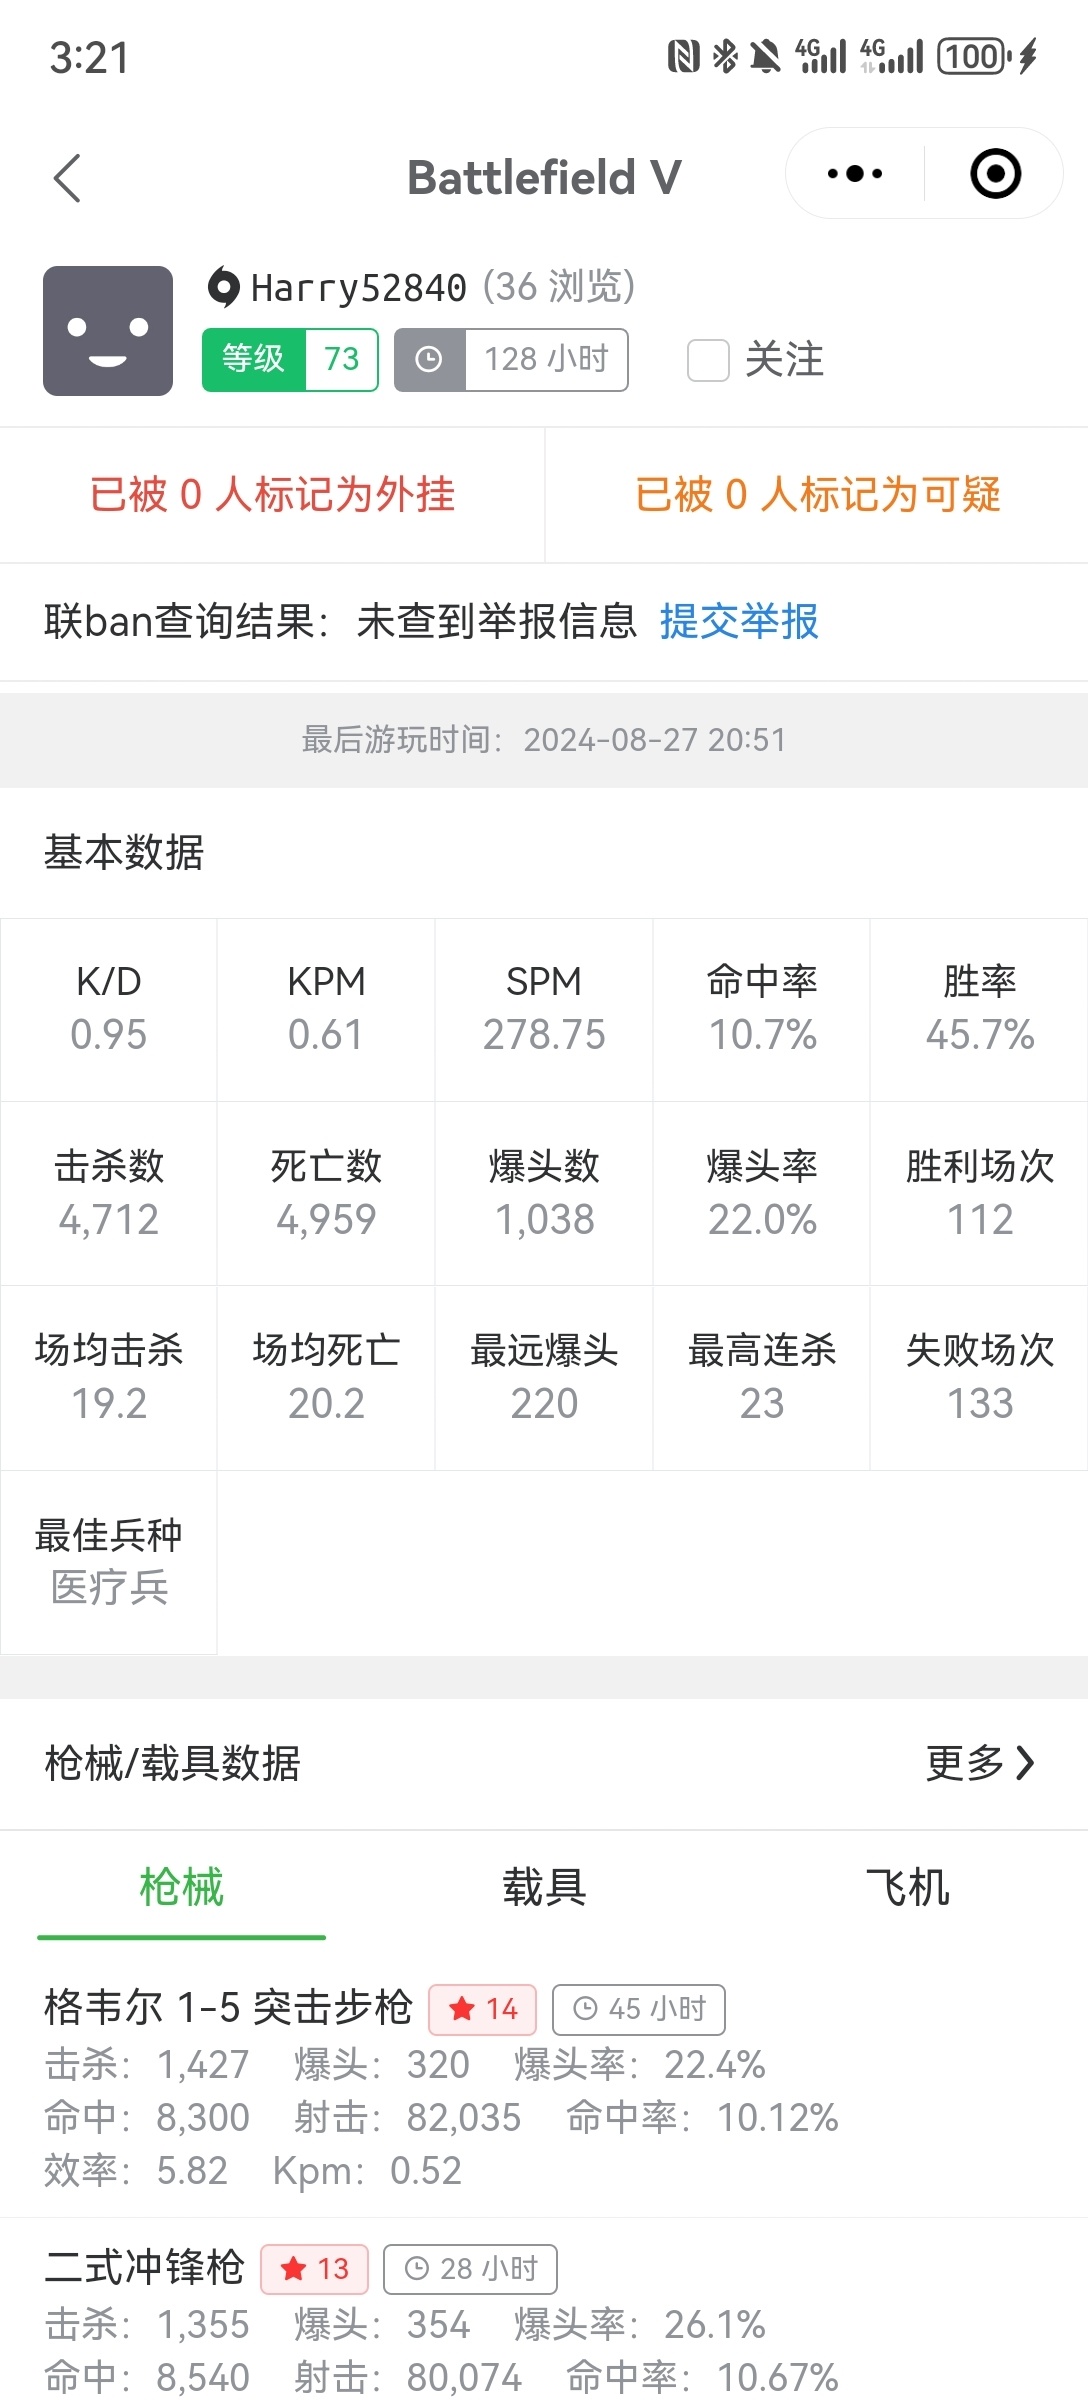
Task: Tap the player avatar image
Action: [108, 331]
